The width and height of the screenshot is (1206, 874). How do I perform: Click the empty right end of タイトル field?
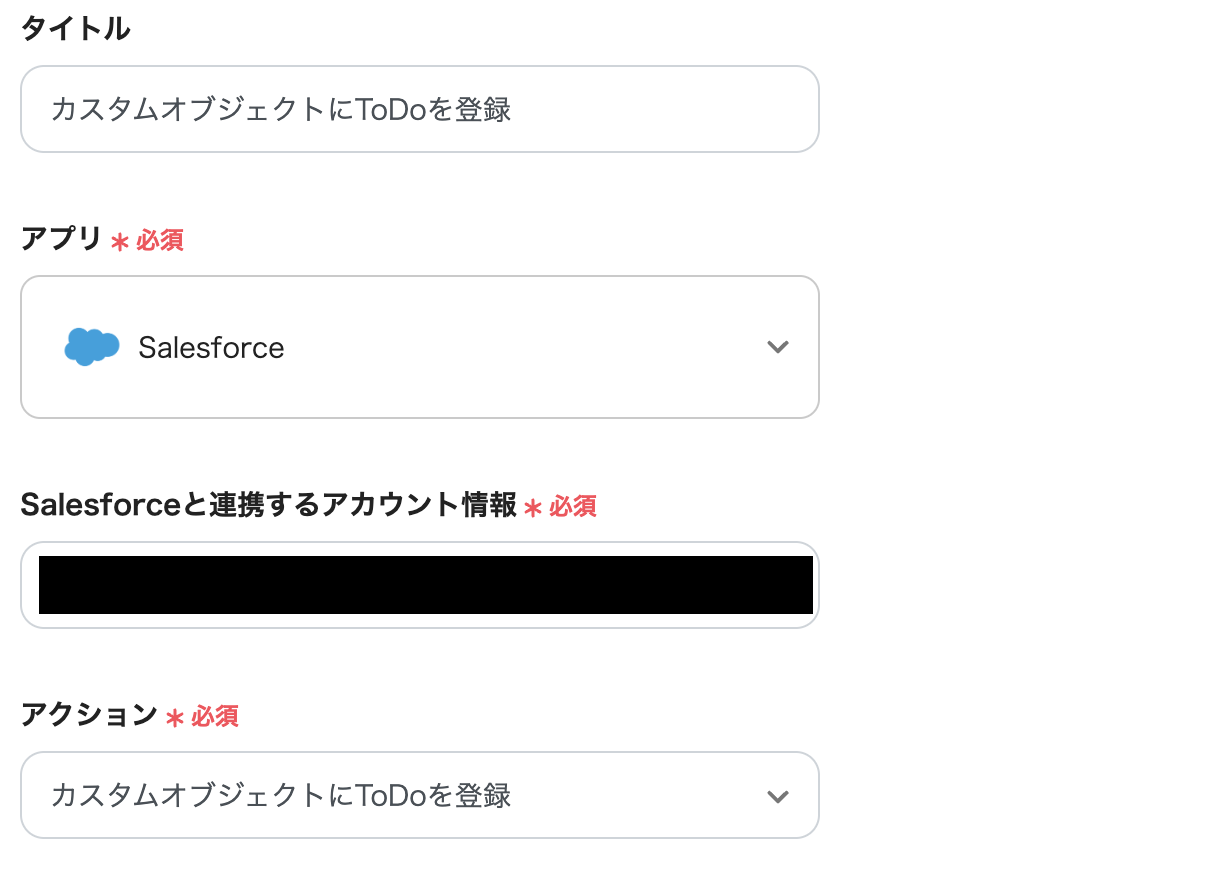pos(700,109)
